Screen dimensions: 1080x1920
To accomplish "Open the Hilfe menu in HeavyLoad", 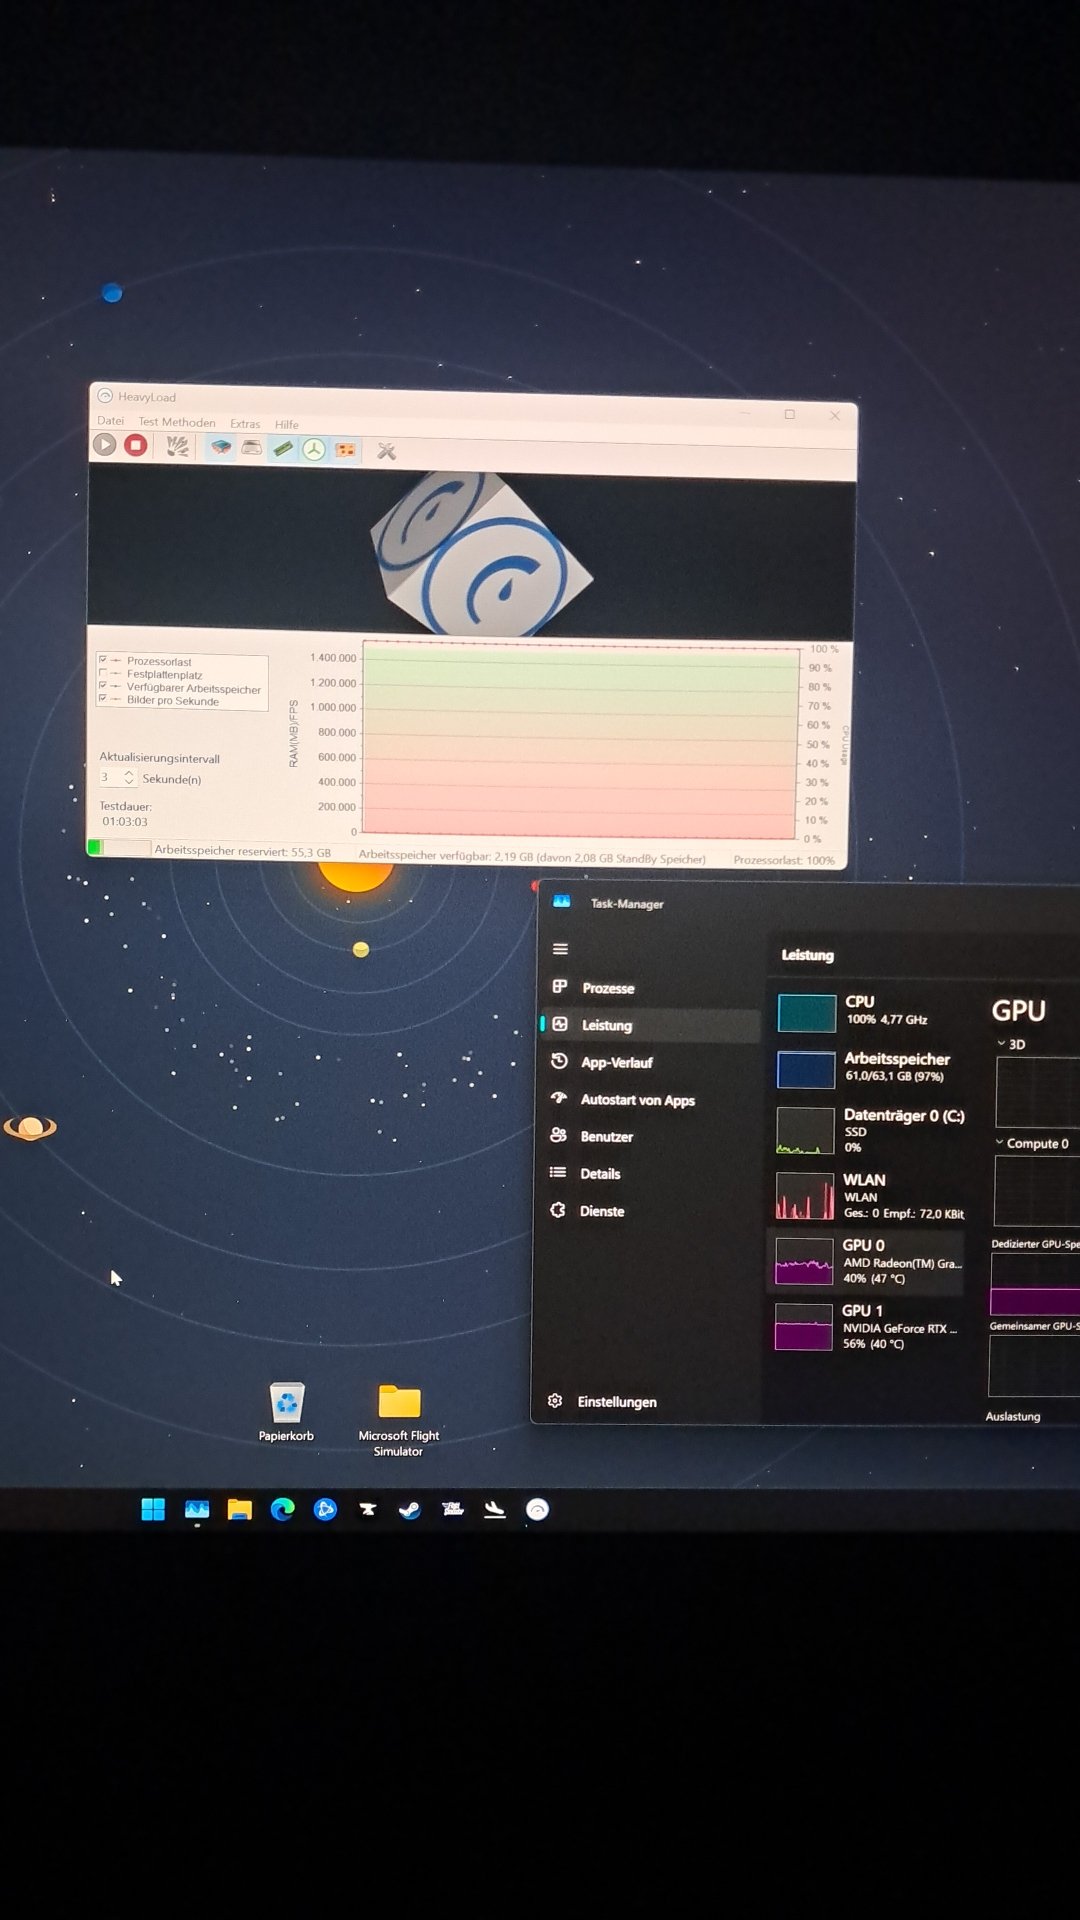I will pyautogui.click(x=287, y=424).
